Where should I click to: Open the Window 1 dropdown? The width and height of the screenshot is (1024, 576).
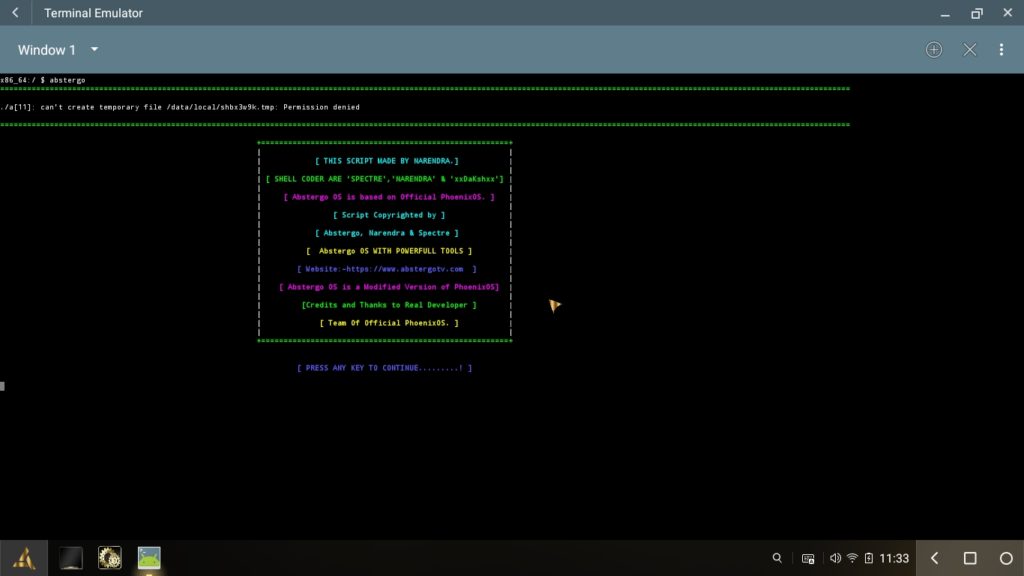point(57,50)
